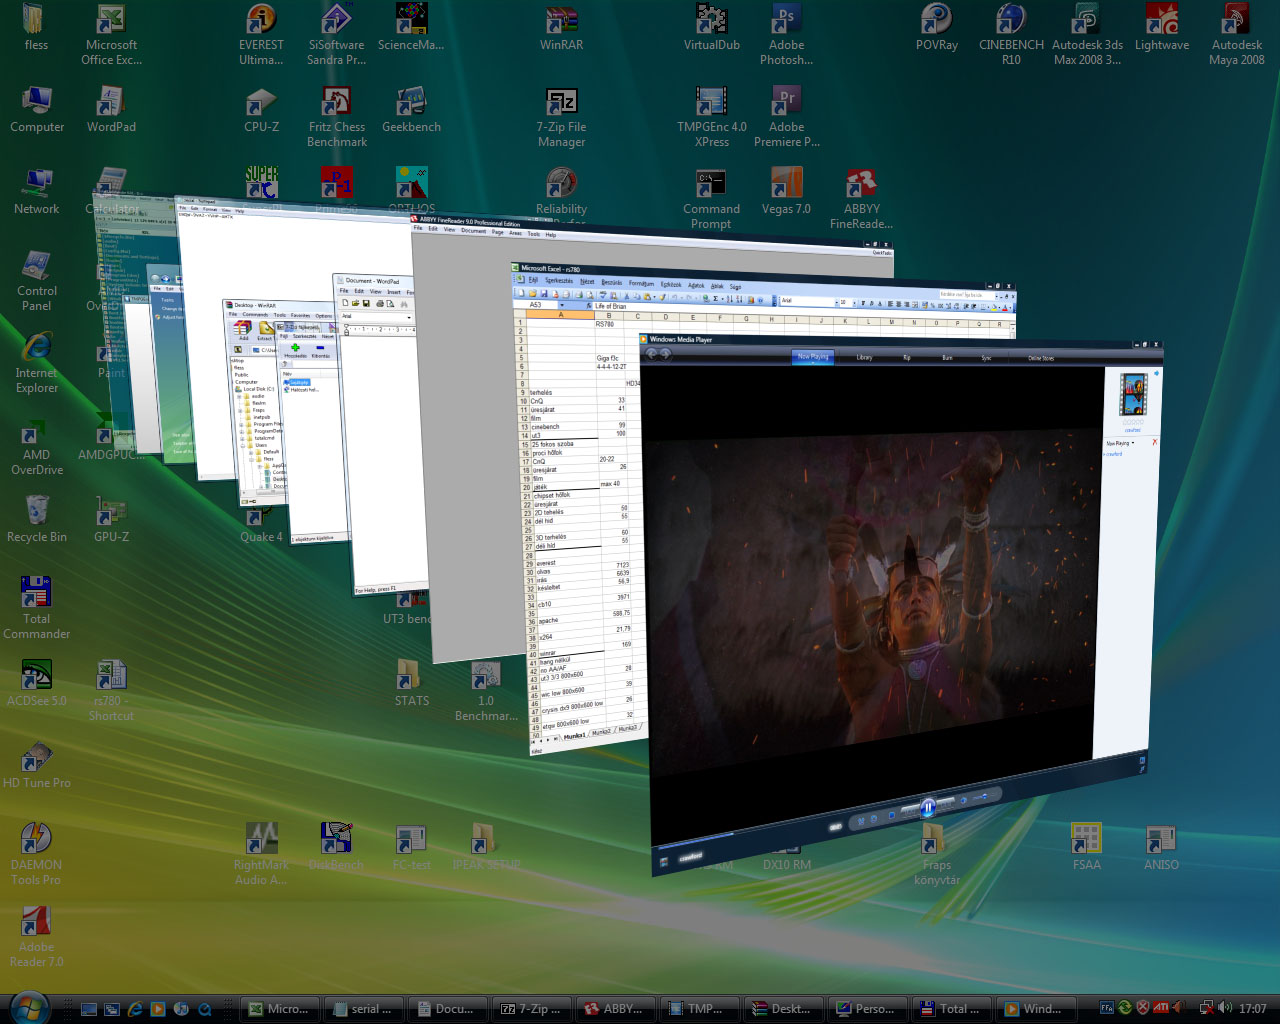Switch to the 7-Zip taskbar button

[x=531, y=1009]
